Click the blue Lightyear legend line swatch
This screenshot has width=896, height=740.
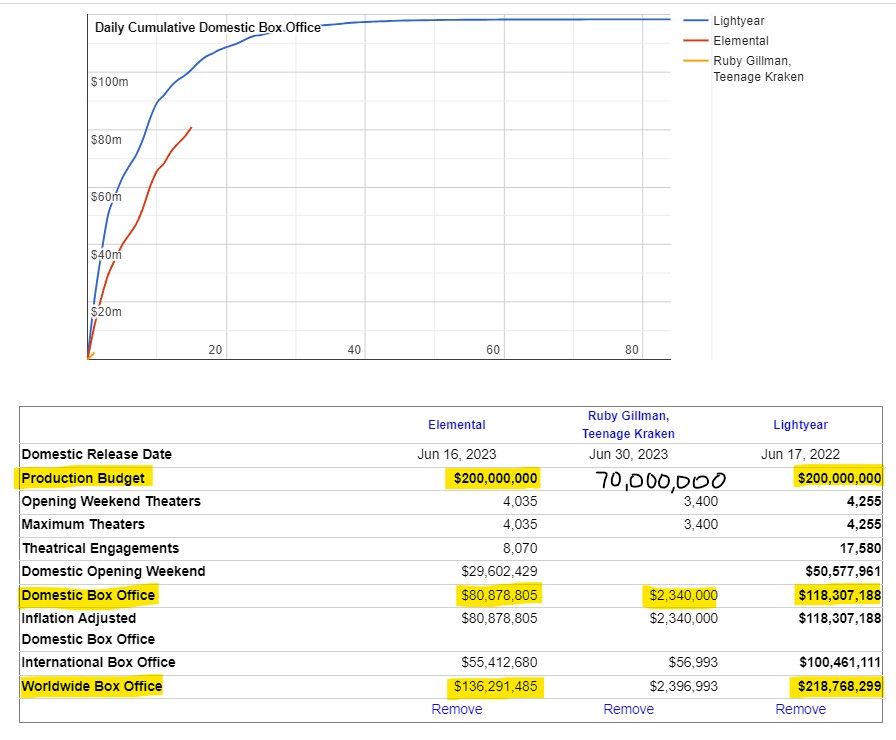[x=695, y=20]
